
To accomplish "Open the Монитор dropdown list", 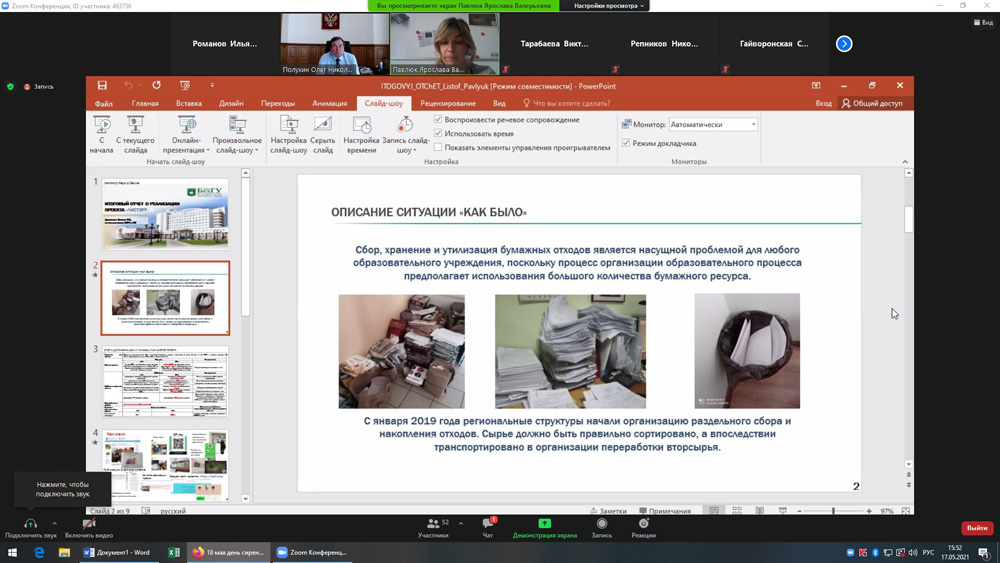I will (753, 125).
